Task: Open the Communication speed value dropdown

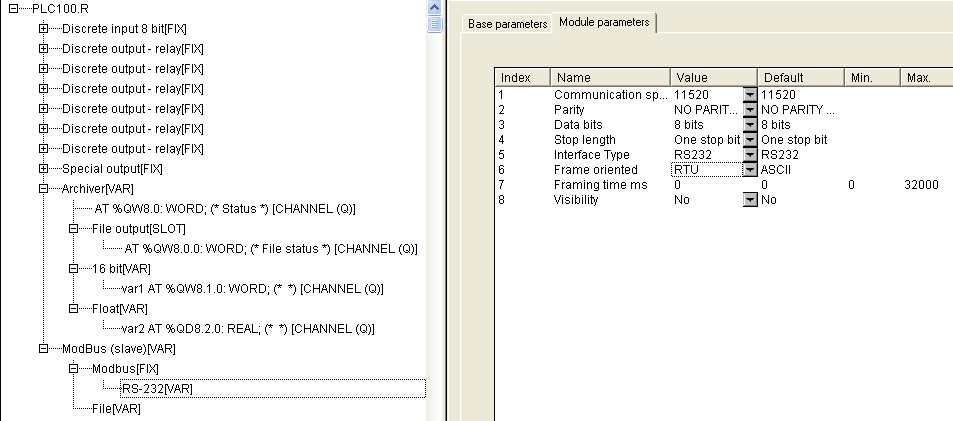Action: point(749,94)
